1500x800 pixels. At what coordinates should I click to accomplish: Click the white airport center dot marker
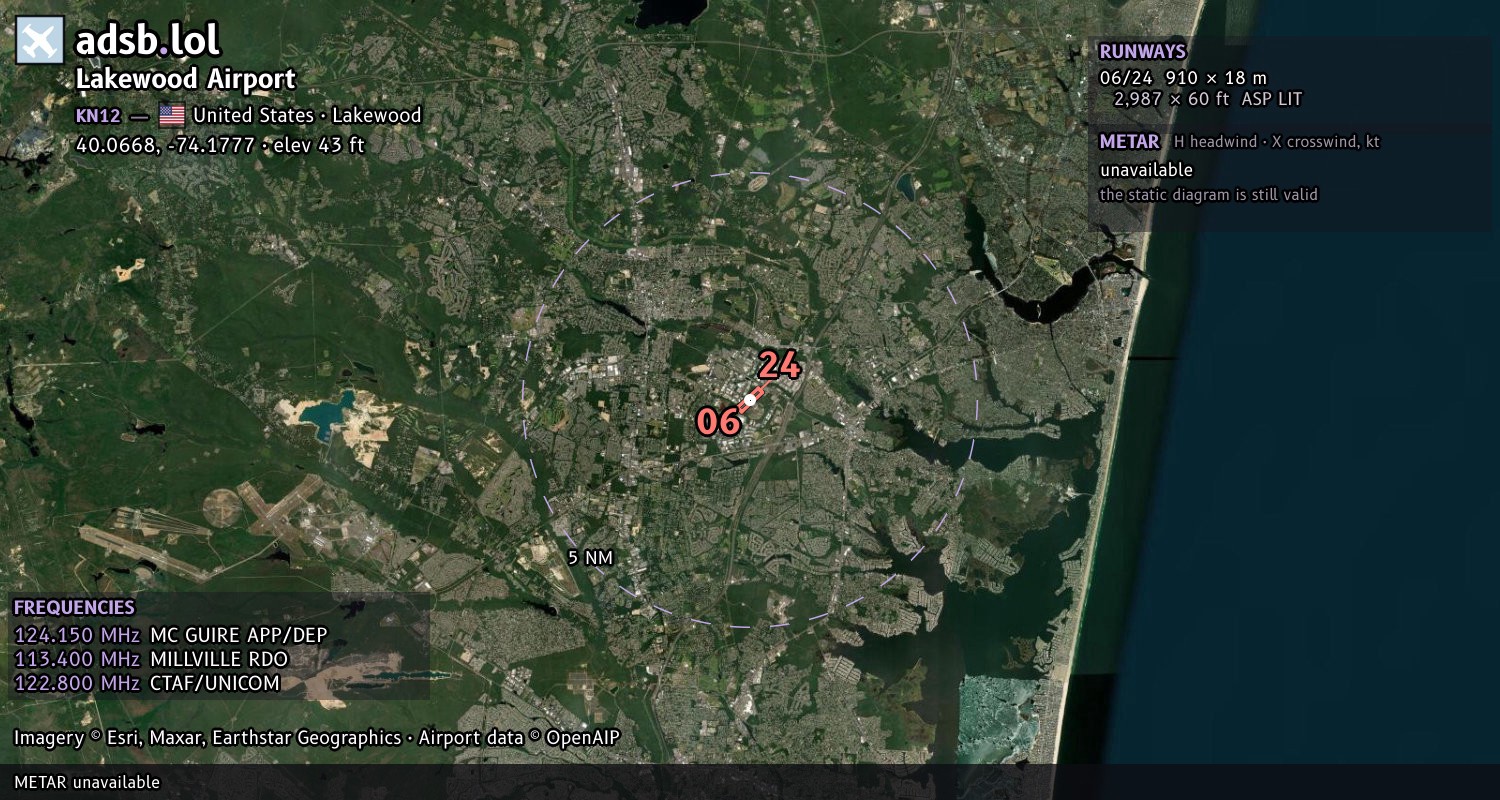tap(750, 399)
